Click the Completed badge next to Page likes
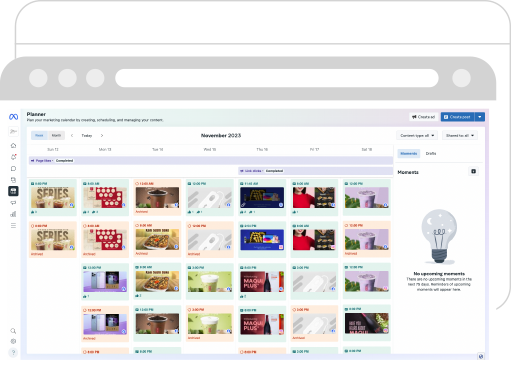The height and width of the screenshot is (369, 511). (65, 161)
